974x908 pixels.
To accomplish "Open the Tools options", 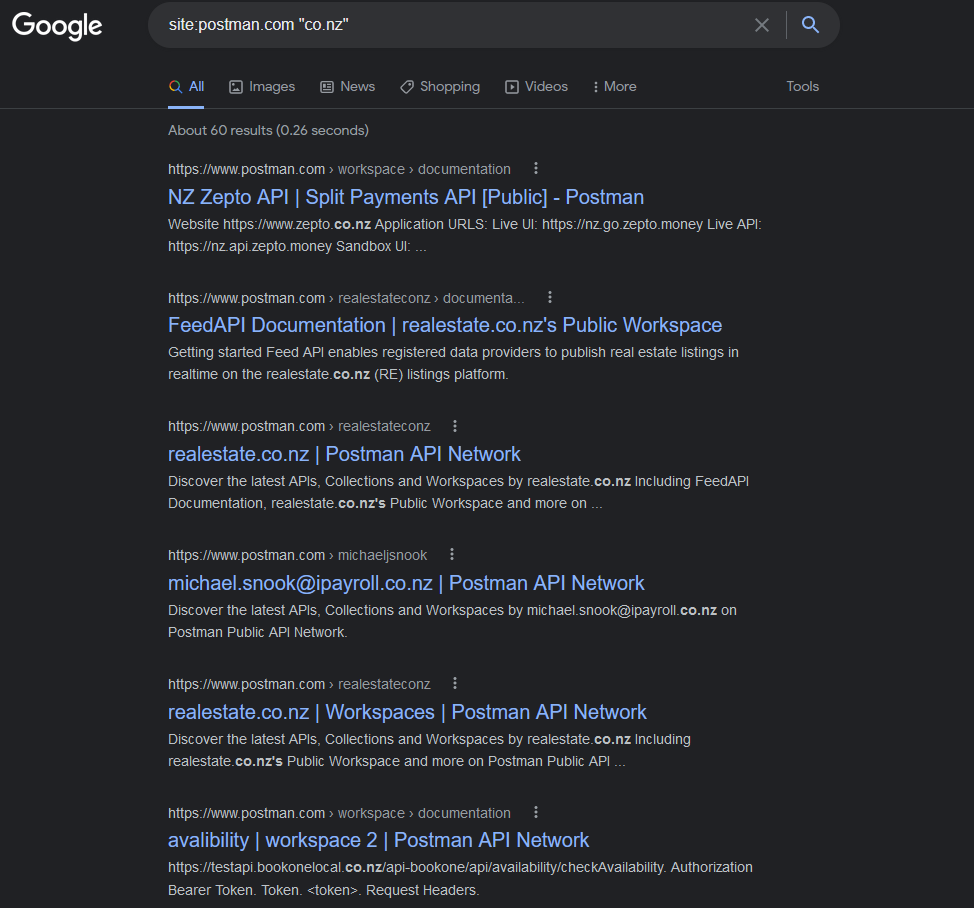I will click(802, 87).
